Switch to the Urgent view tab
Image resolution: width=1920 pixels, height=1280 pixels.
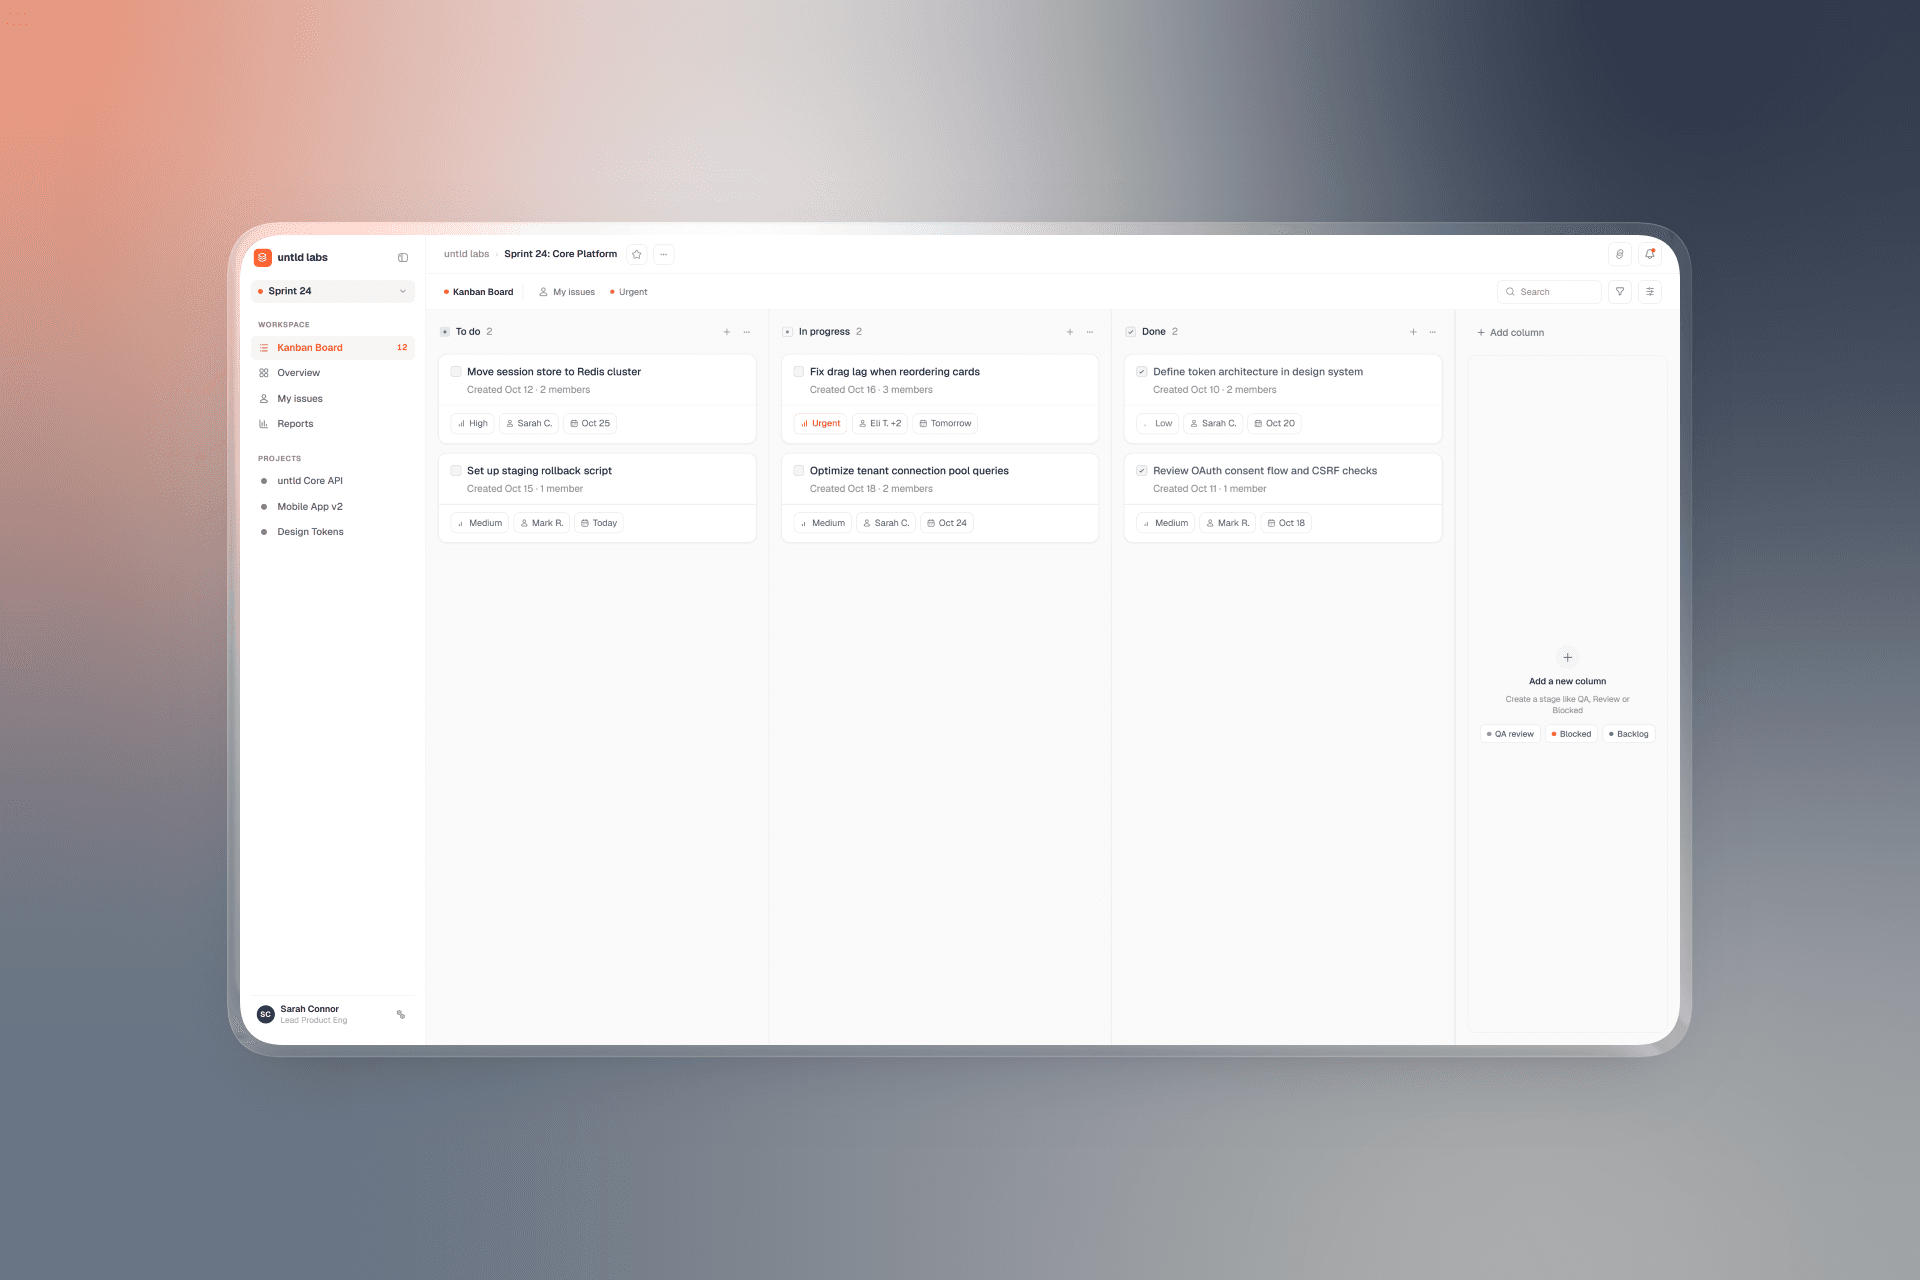coord(629,292)
